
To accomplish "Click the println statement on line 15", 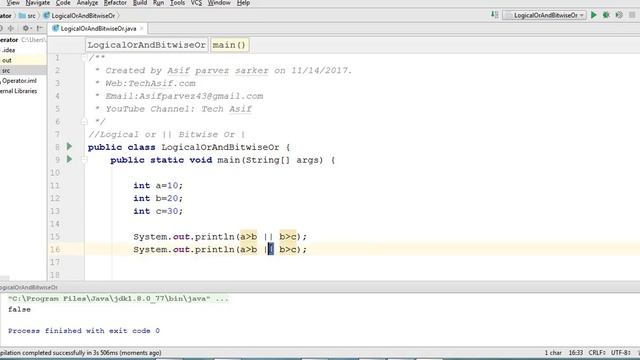I will 220,236.
